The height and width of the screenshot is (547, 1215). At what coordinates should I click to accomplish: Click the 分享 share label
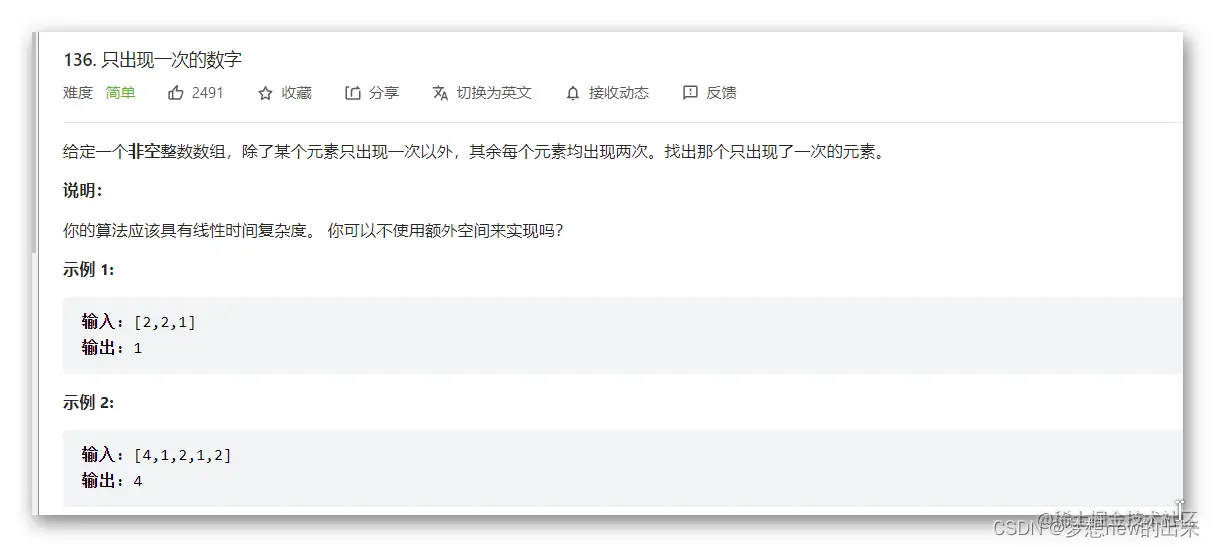click(x=384, y=93)
